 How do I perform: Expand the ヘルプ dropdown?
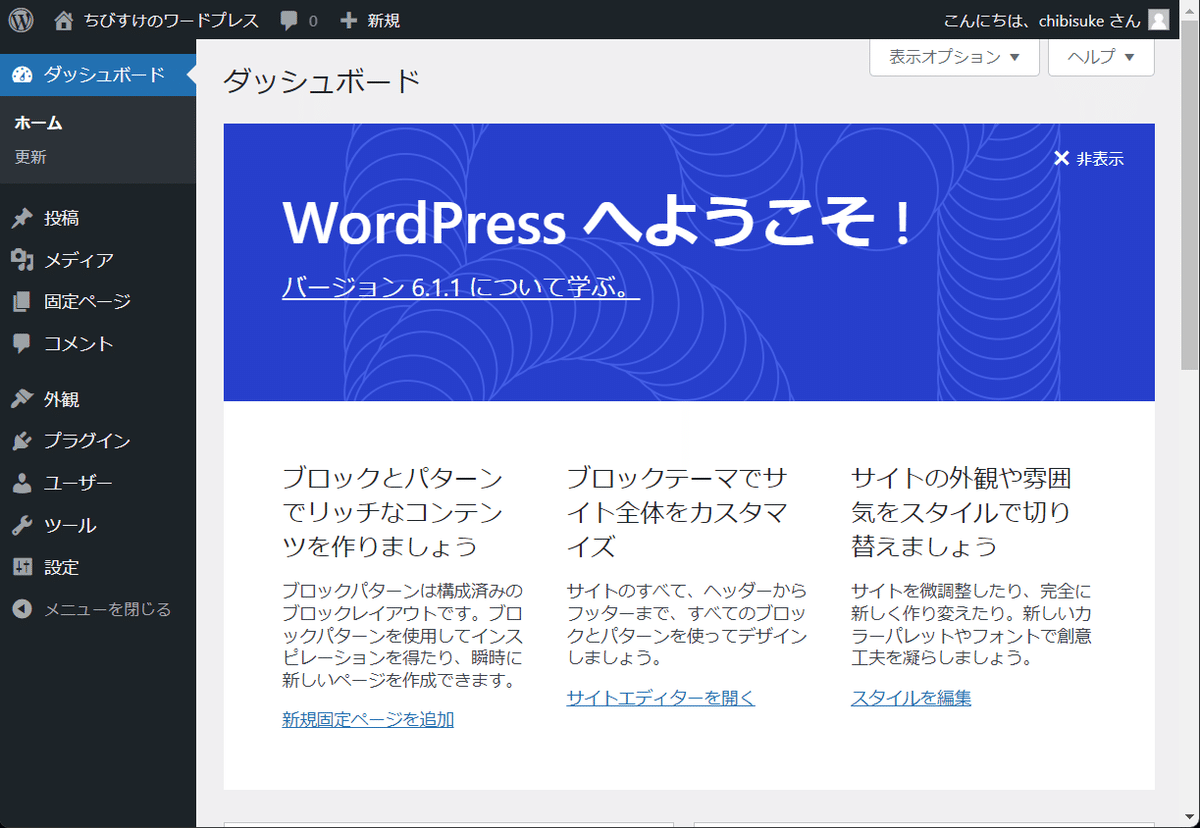[x=1101, y=57]
